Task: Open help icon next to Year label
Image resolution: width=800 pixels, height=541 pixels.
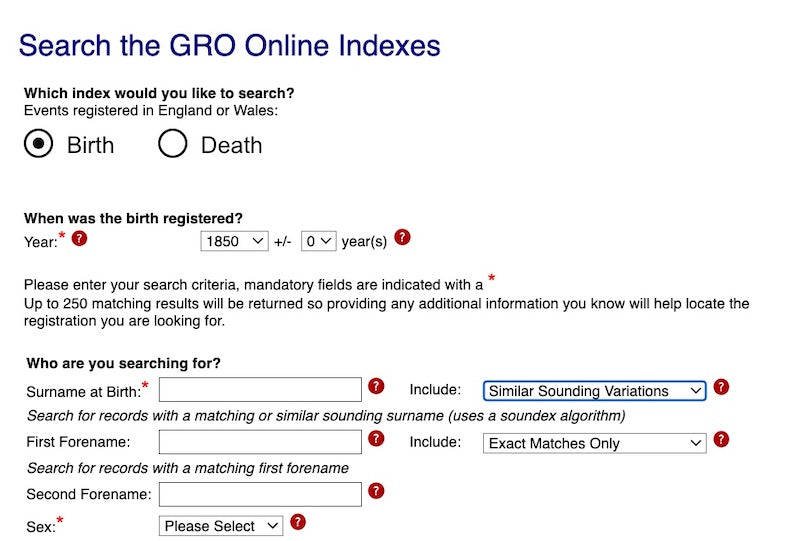Action: [79, 238]
